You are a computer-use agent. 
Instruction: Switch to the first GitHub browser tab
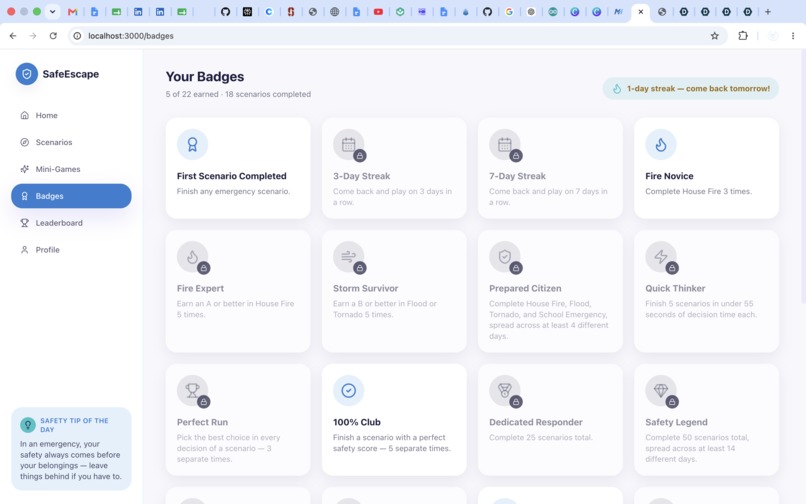point(225,11)
